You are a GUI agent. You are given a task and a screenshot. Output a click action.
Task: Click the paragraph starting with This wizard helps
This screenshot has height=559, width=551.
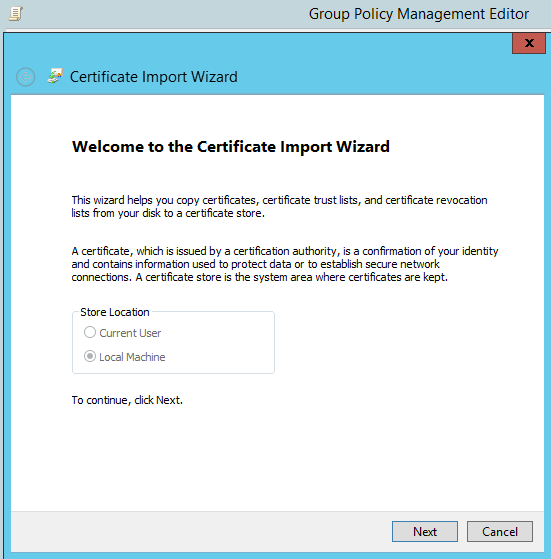click(x=279, y=206)
